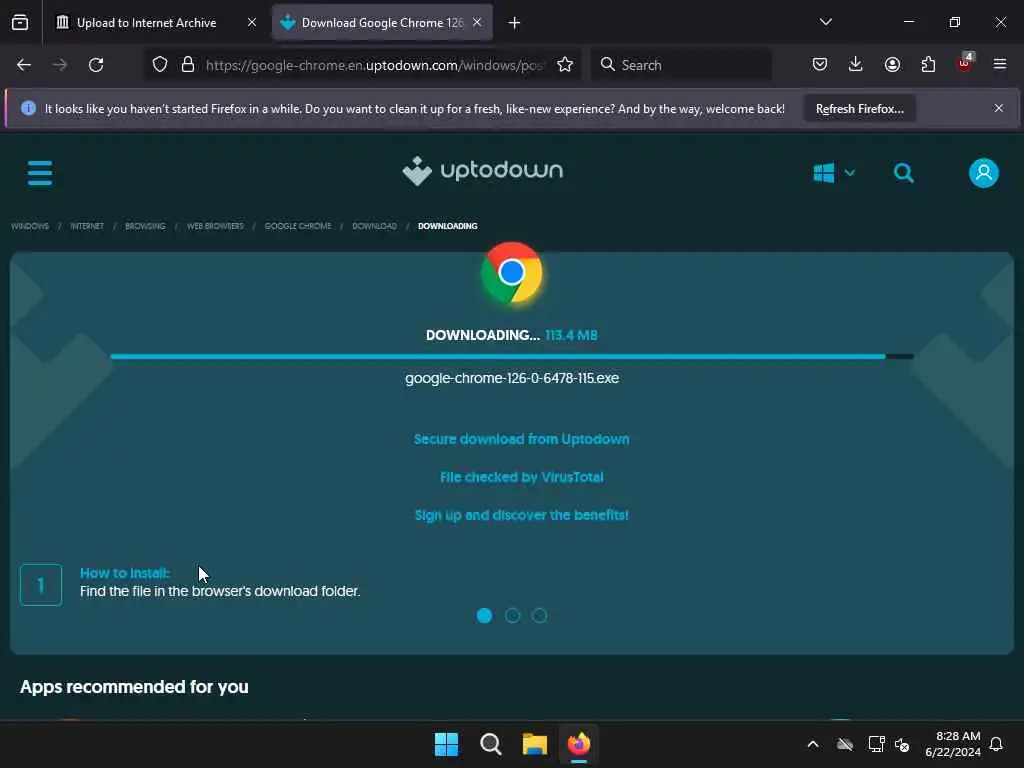Show site security padlock info
This screenshot has height=768, width=1024.
click(x=188, y=65)
